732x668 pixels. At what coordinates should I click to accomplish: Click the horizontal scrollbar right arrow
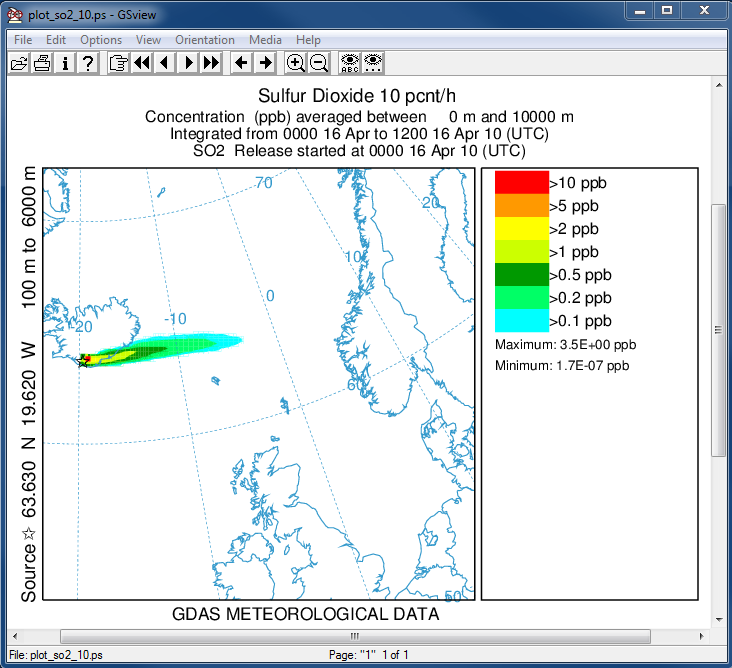coord(701,636)
